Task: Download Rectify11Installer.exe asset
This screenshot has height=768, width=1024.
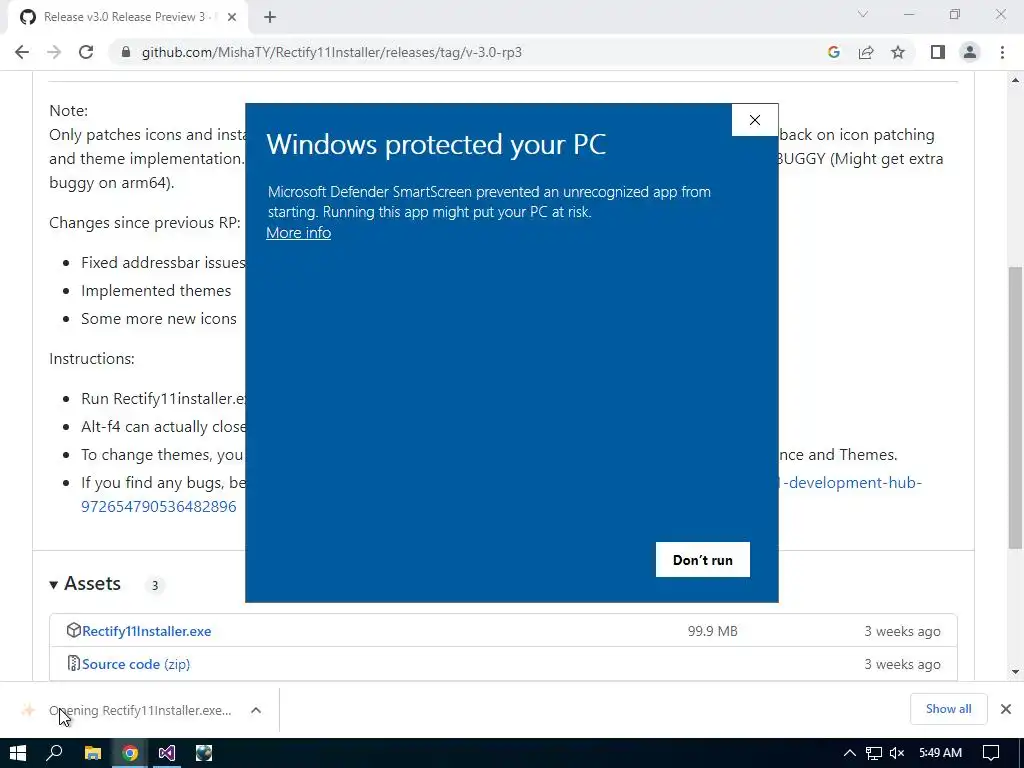Action: pyautogui.click(x=146, y=632)
